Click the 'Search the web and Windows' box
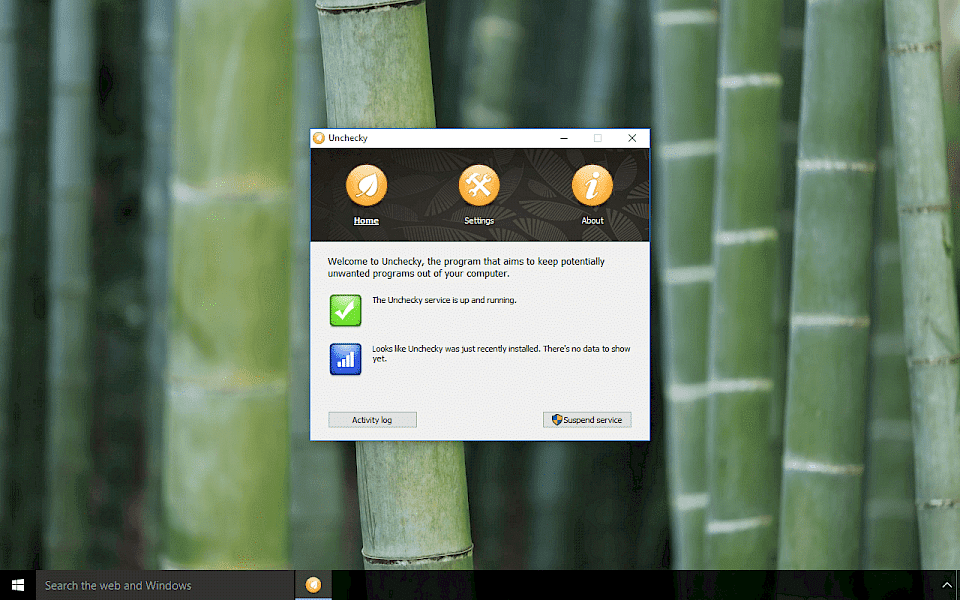960x600 pixels. 165,585
